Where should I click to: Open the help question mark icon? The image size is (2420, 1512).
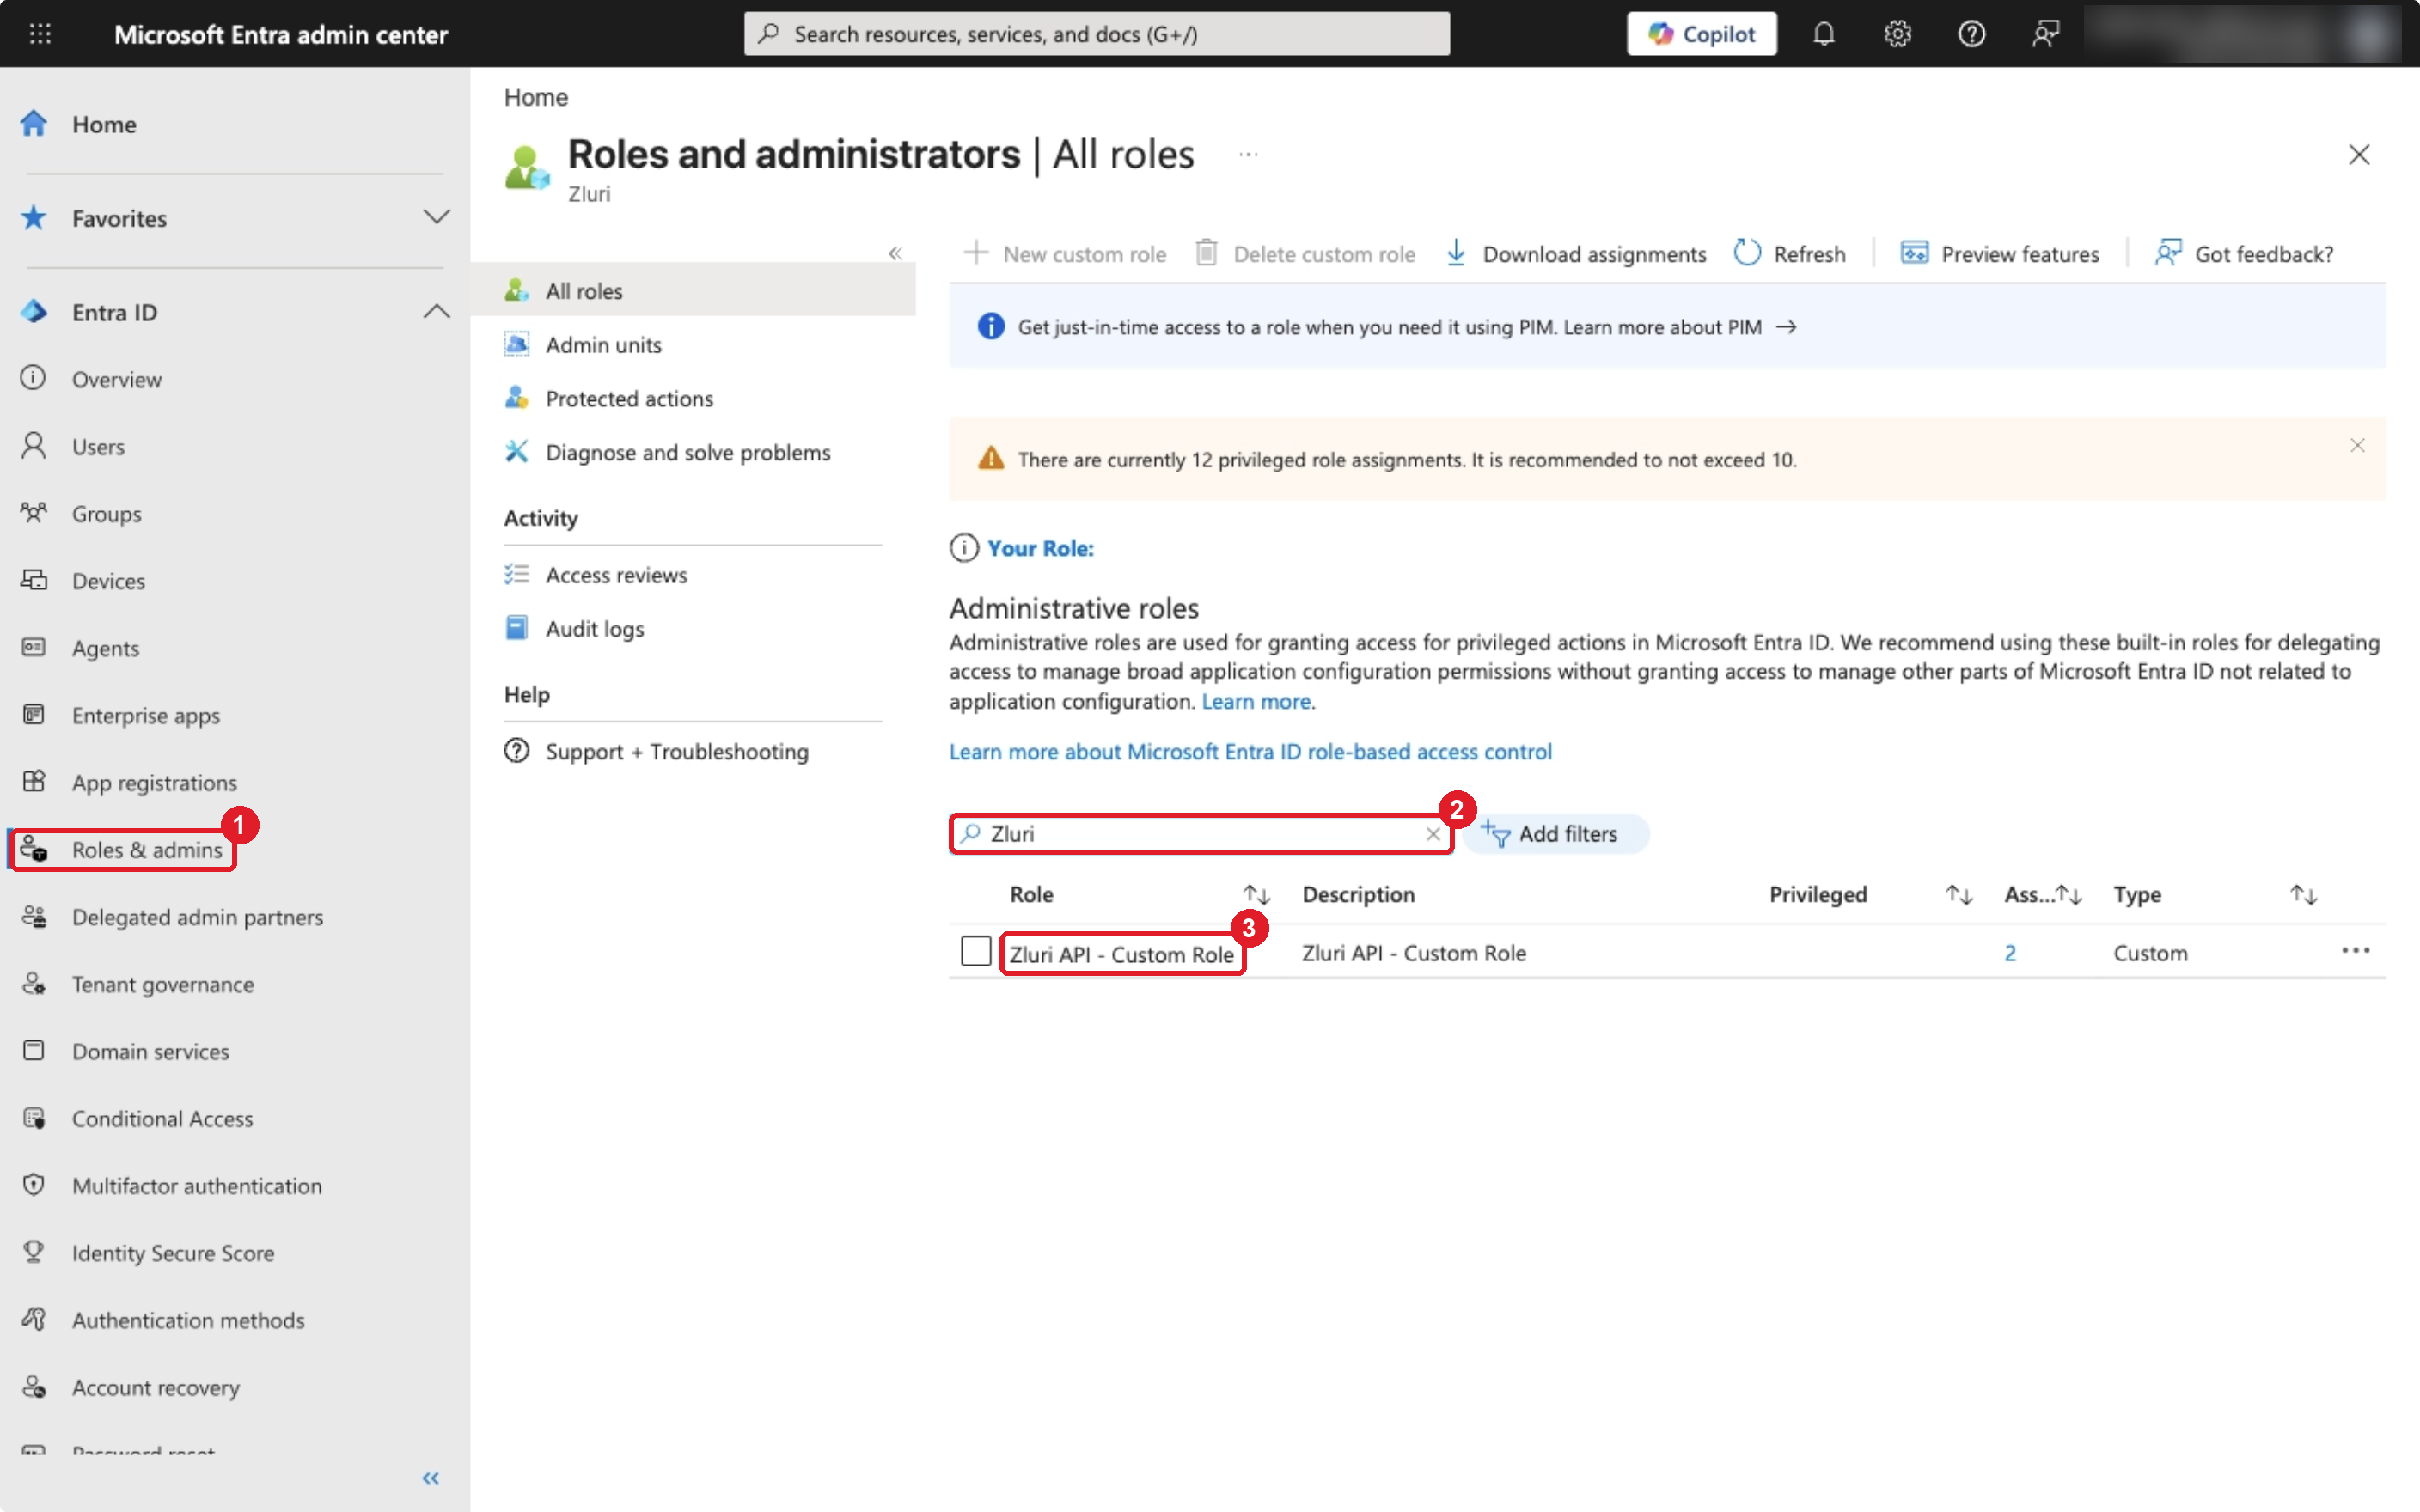click(x=1971, y=34)
